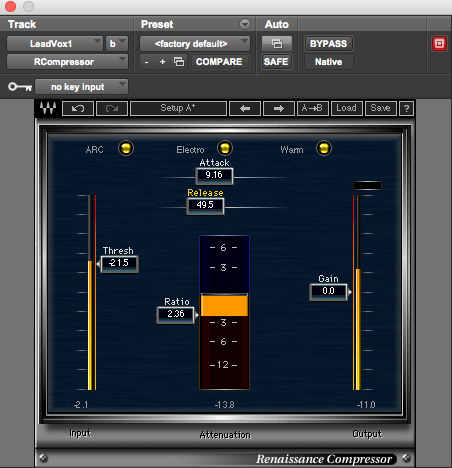
Task: Click the attenuation peak value -13.8
Action: click(224, 405)
